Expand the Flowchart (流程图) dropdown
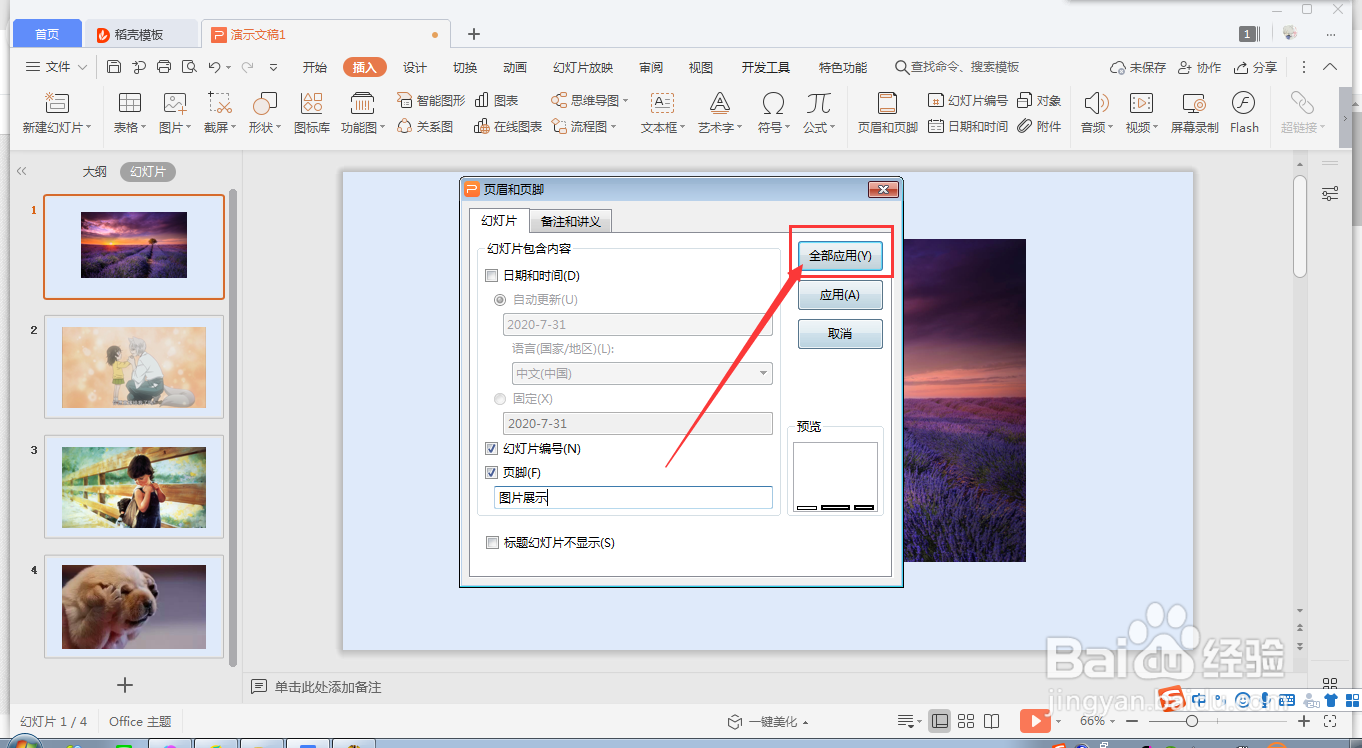Viewport: 1362px width, 748px height. click(x=614, y=127)
